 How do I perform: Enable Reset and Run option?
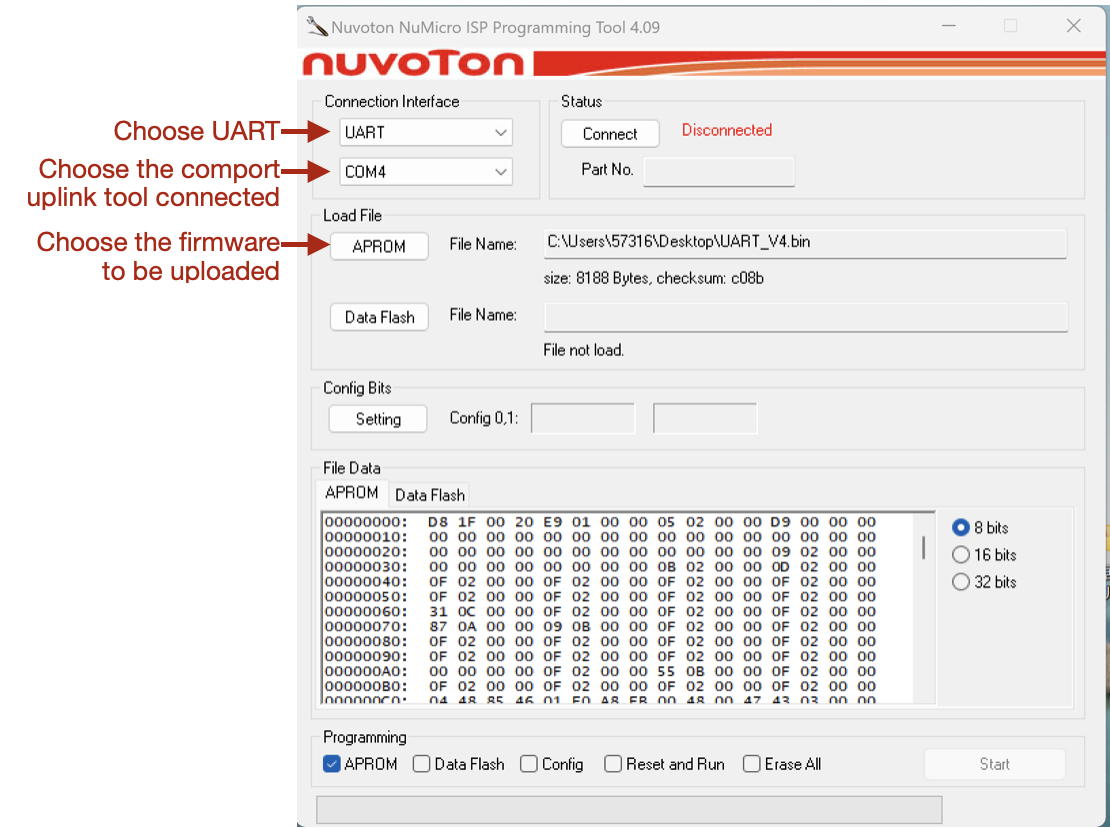[613, 764]
